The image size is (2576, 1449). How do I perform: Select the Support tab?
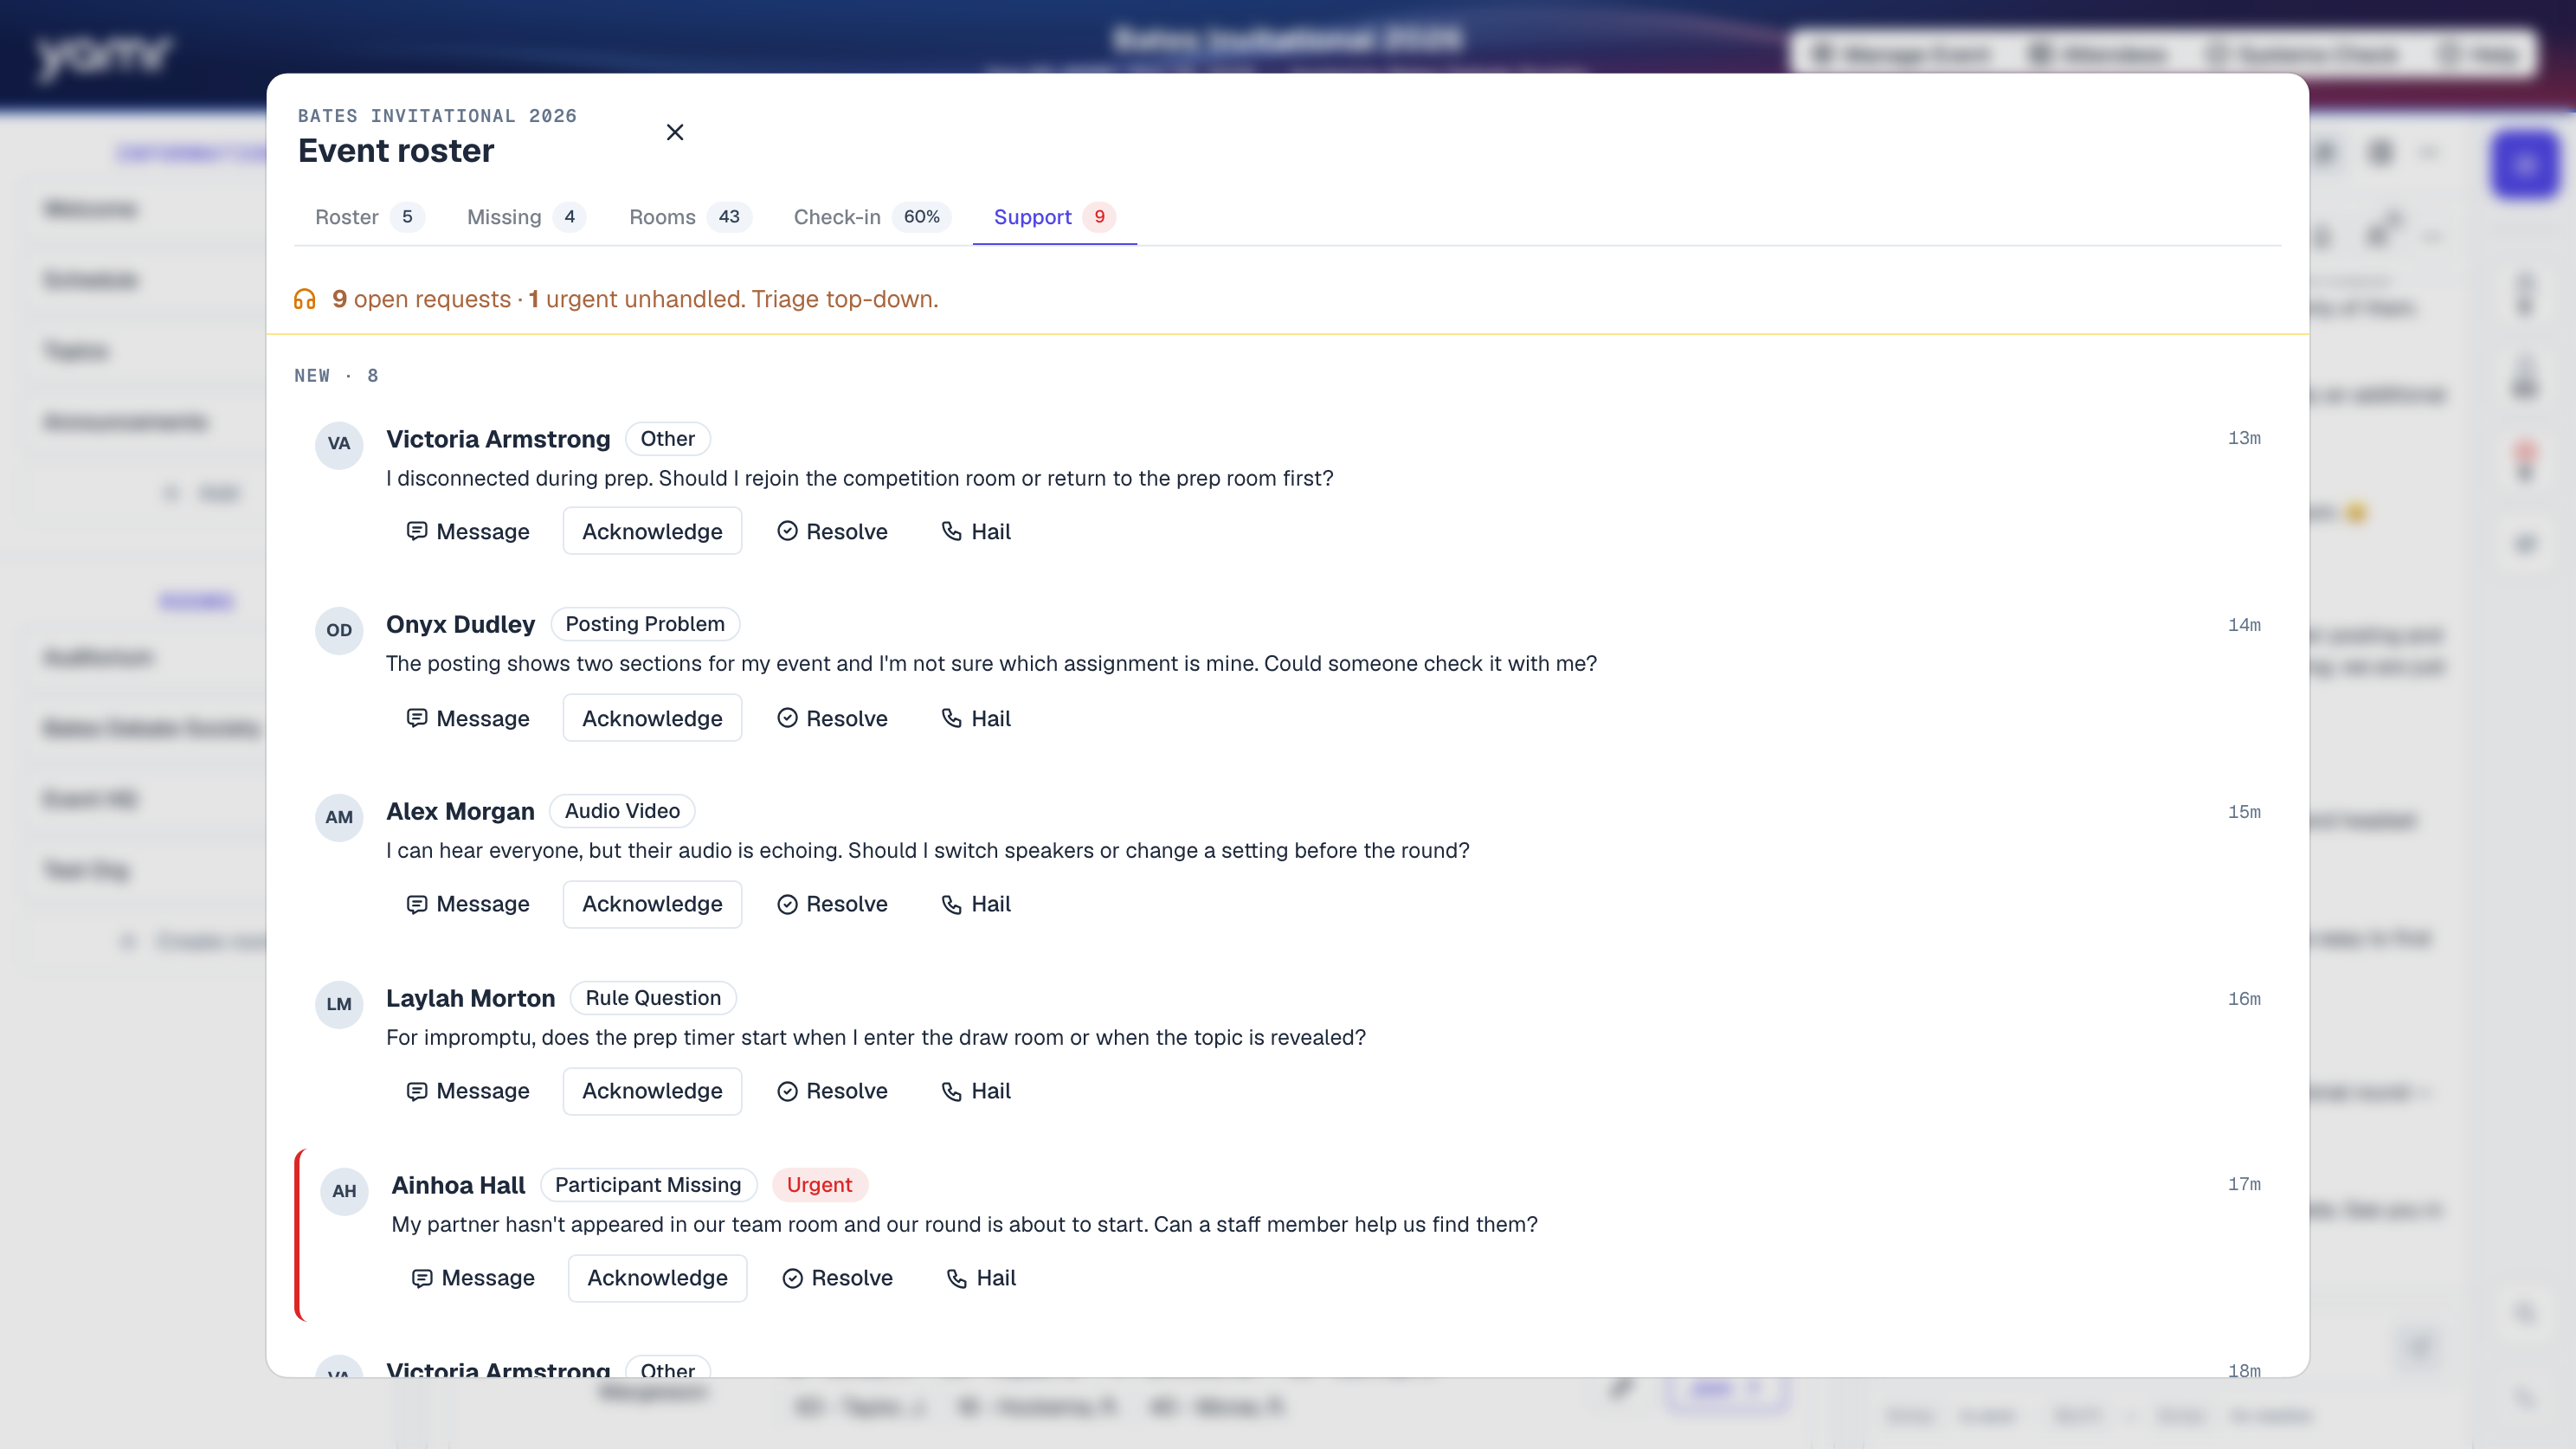[1054, 217]
